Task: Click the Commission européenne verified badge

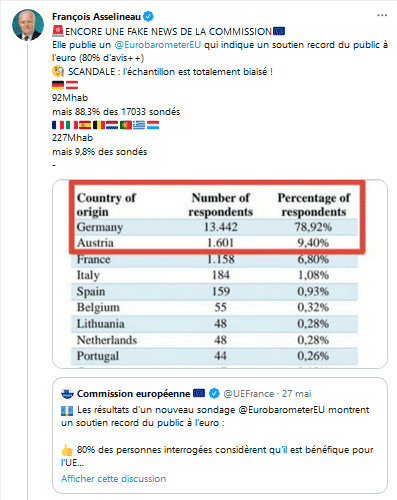Action: [x=214, y=394]
